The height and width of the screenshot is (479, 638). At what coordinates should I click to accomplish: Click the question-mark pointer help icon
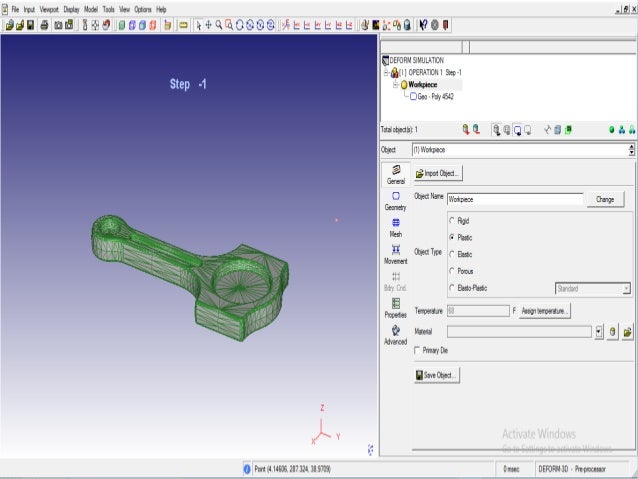tap(423, 25)
